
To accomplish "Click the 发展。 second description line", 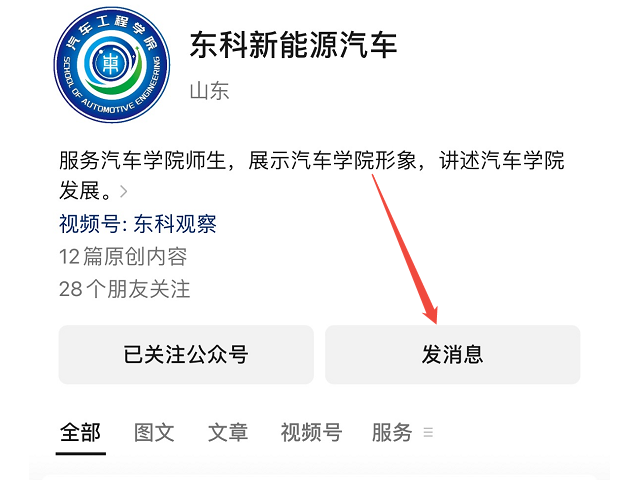I will (85, 191).
